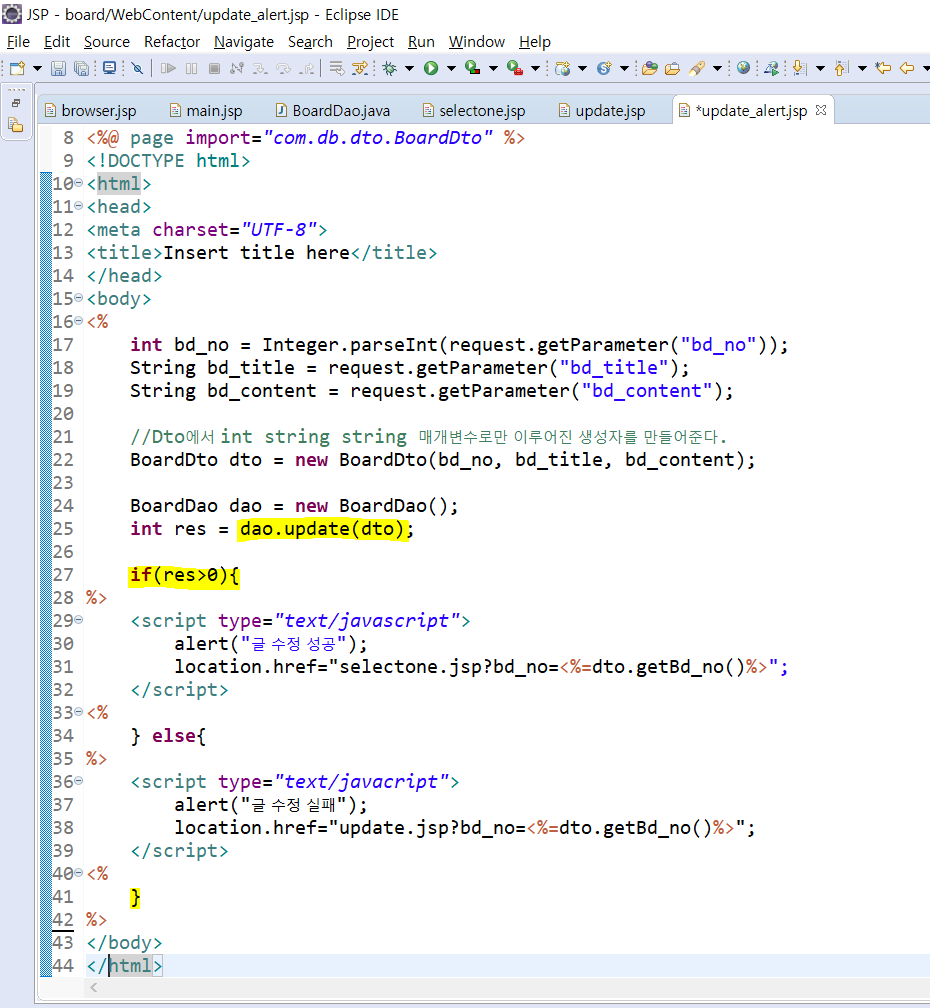
Task: Collapse the scriptlet fold on line 40
Action: 78,873
